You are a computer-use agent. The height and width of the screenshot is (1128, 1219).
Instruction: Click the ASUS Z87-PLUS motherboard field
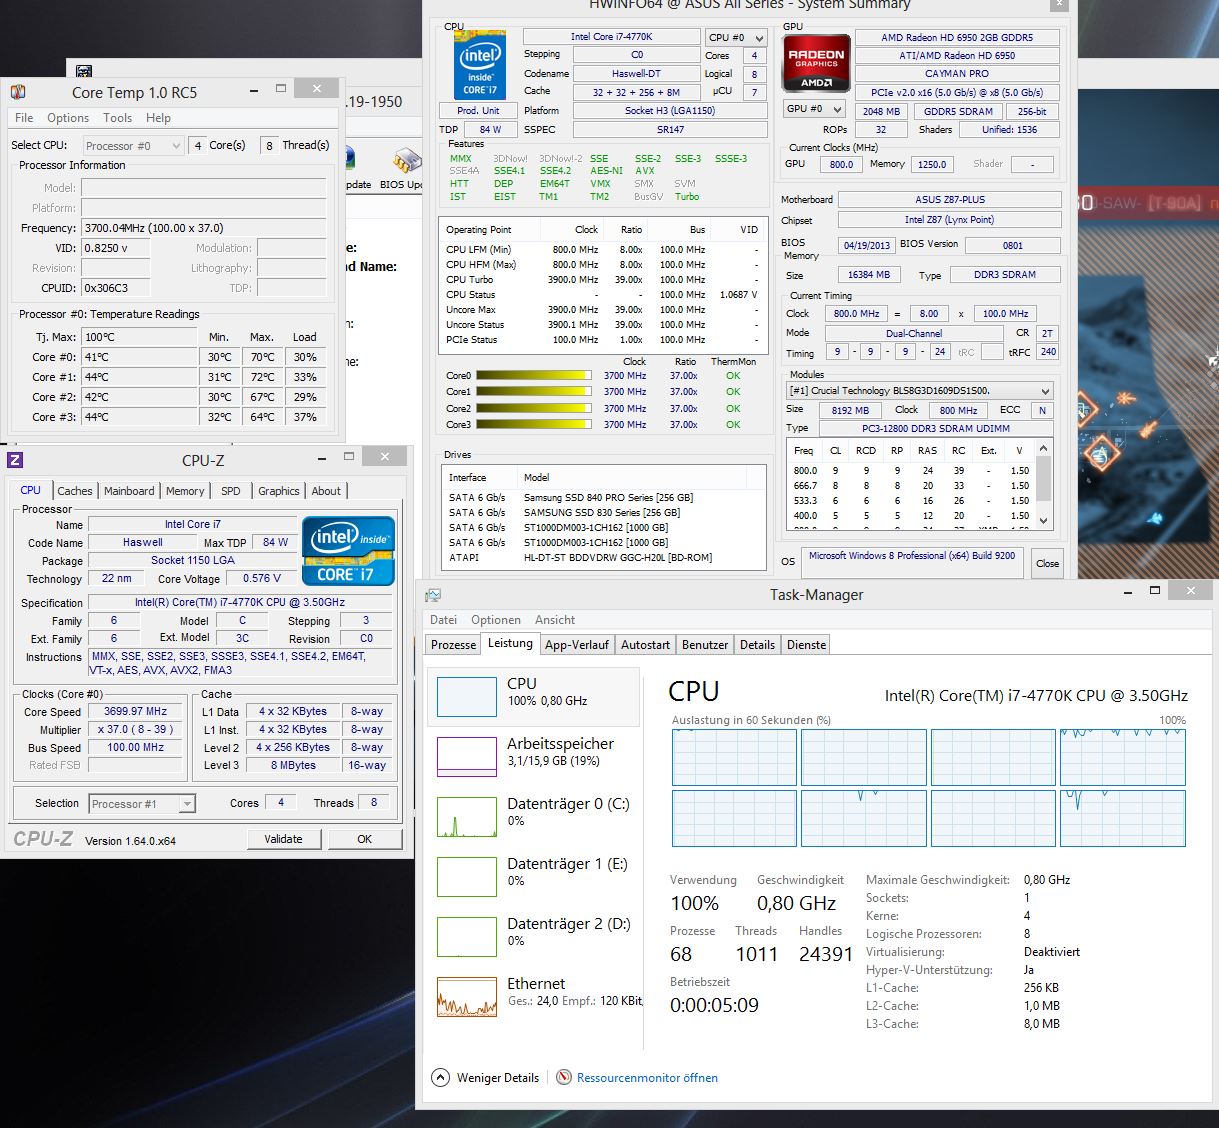949,200
